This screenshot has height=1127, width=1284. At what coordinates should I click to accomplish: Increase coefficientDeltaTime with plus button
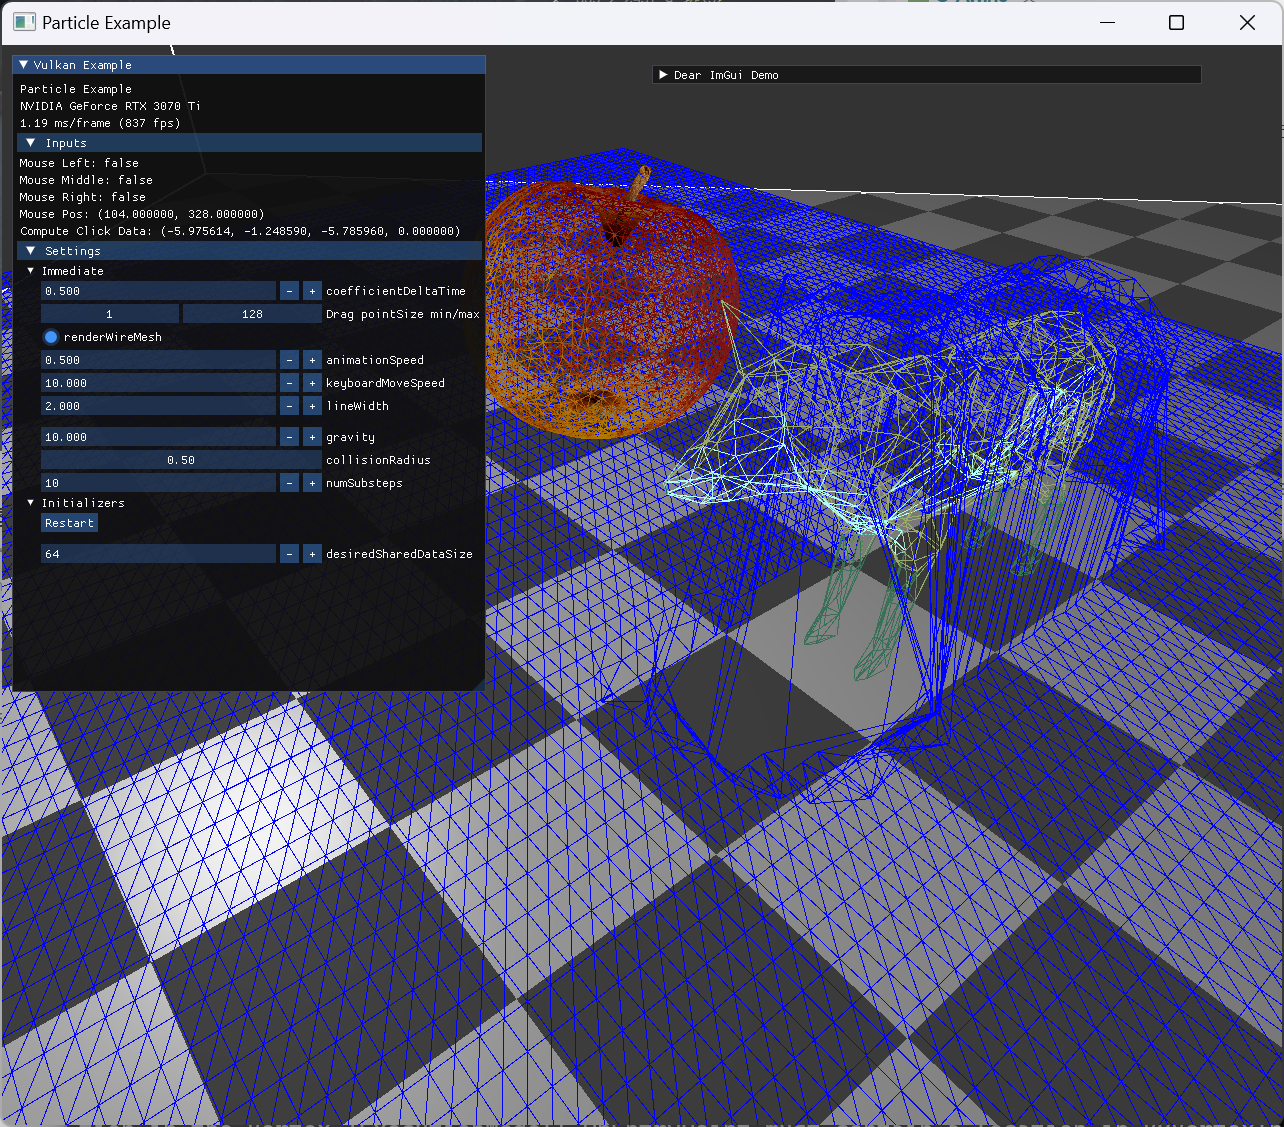[312, 291]
